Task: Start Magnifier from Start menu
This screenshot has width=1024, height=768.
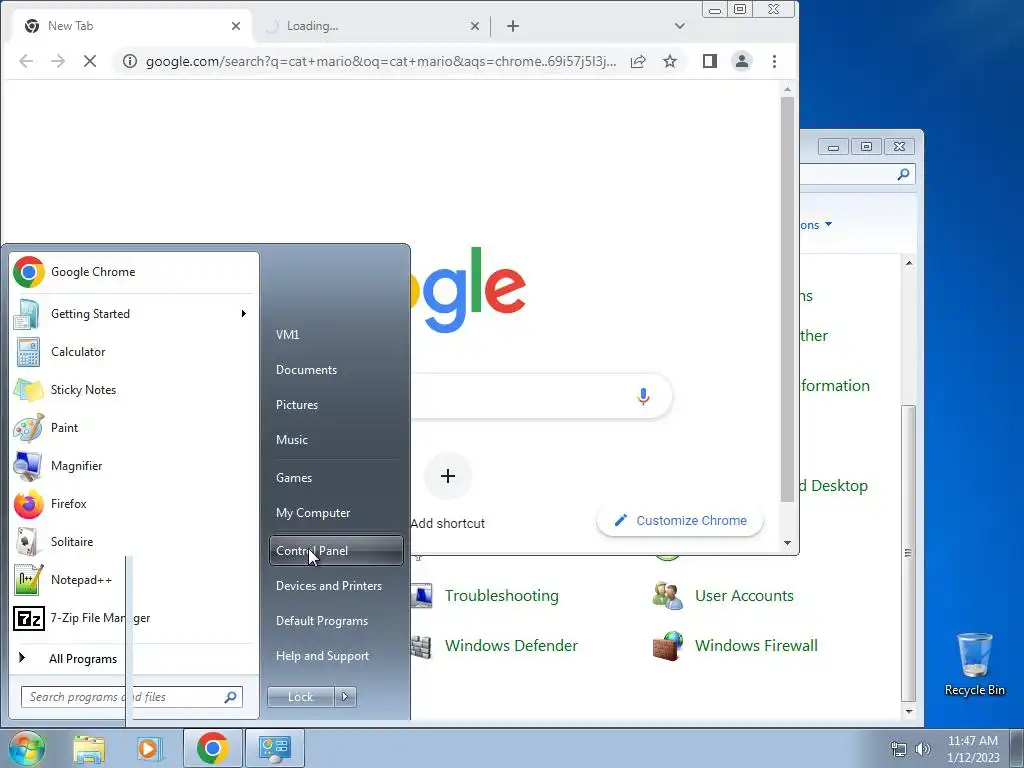Action: 134,466
